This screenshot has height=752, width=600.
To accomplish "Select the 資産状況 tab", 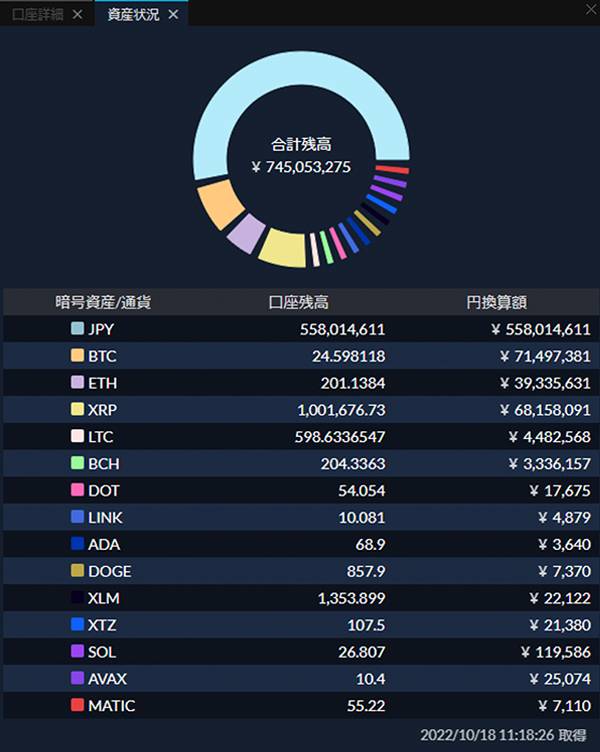I will 133,15.
